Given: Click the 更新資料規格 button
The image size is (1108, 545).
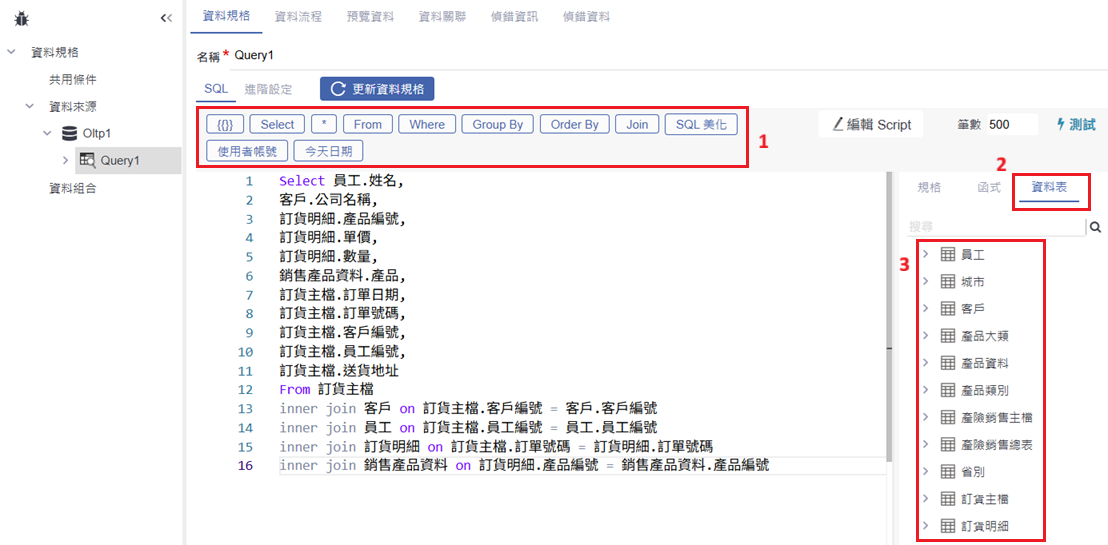Looking at the screenshot, I should [x=377, y=89].
